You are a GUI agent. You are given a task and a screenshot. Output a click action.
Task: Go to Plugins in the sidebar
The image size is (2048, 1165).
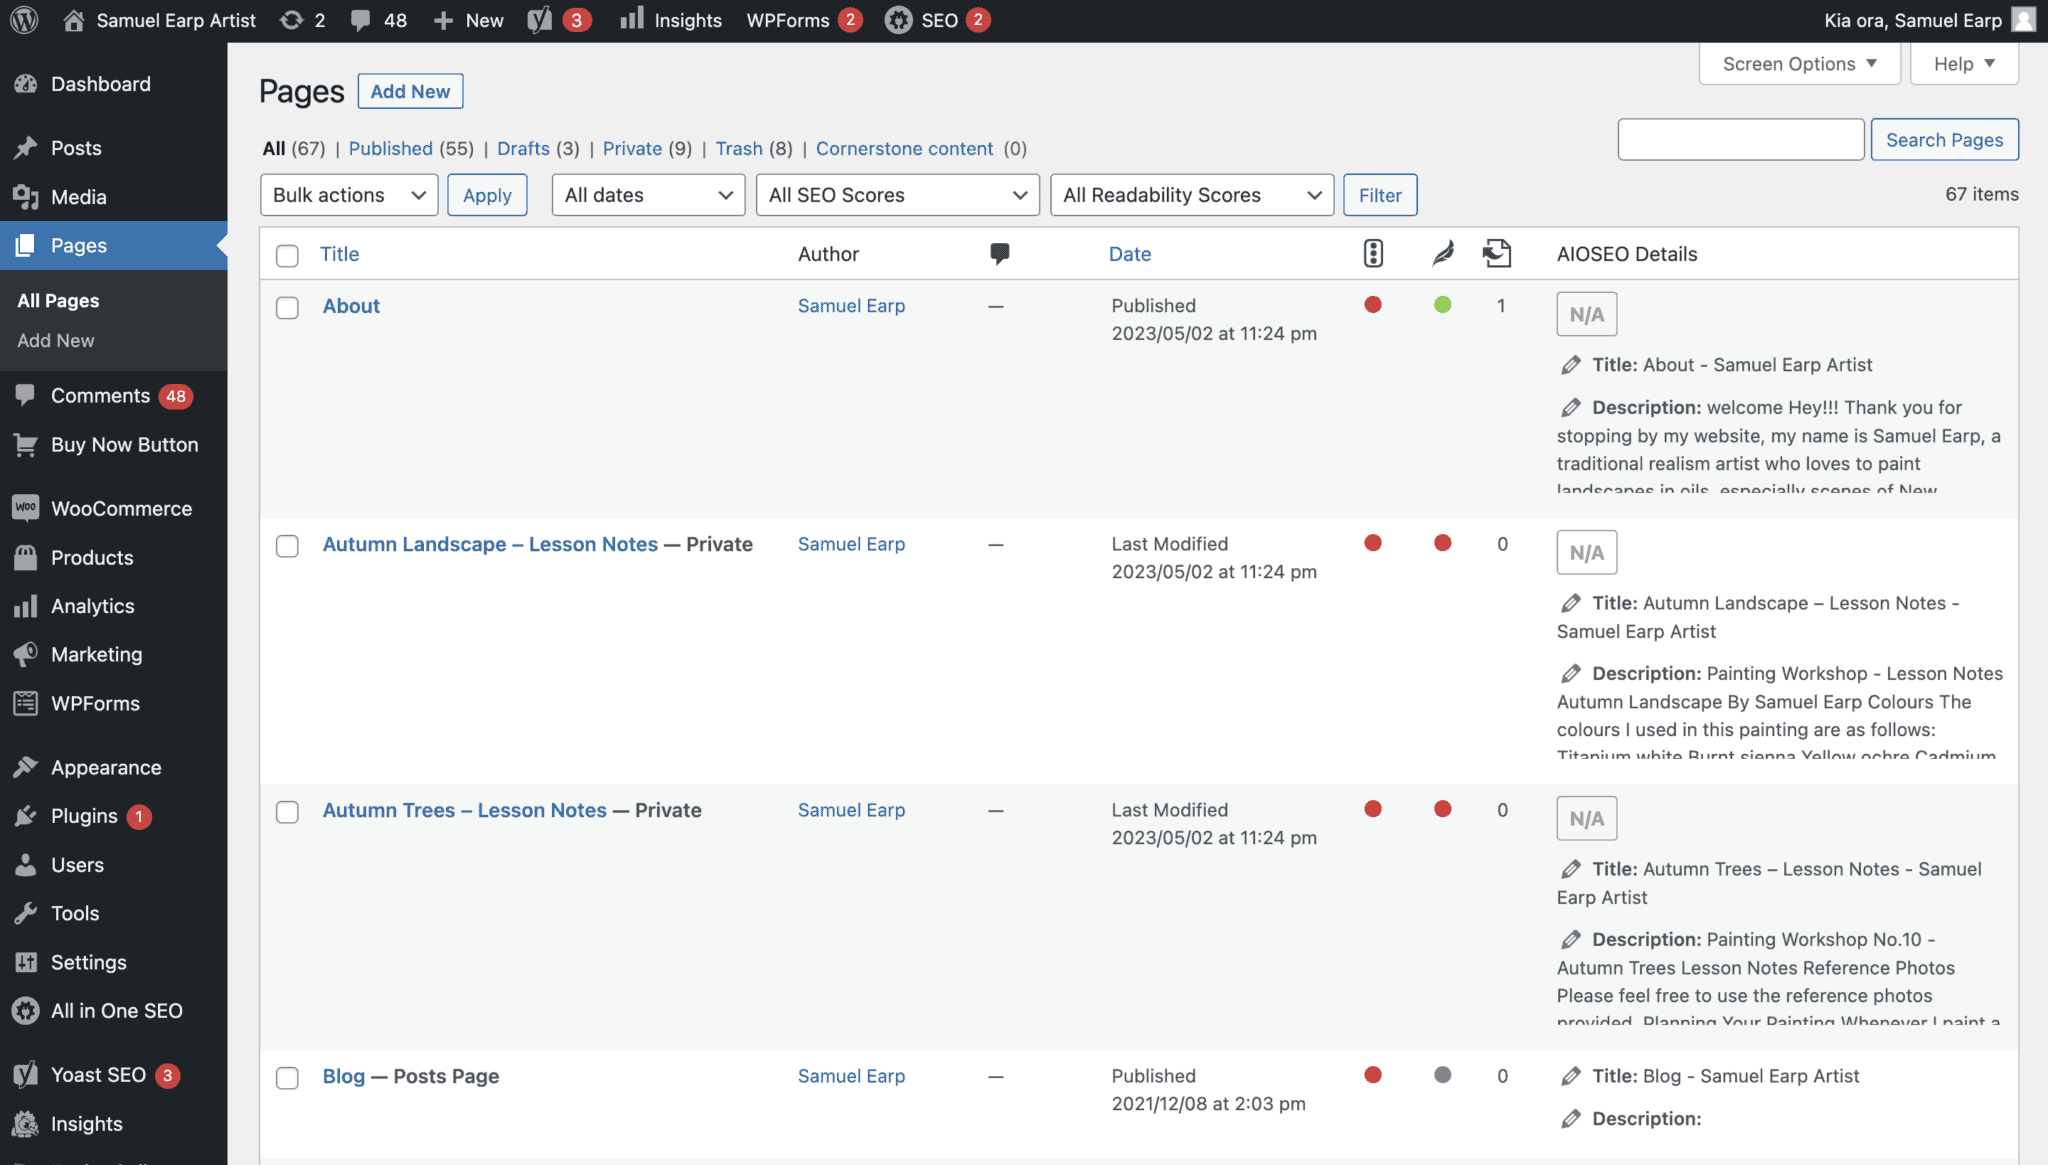(84, 816)
